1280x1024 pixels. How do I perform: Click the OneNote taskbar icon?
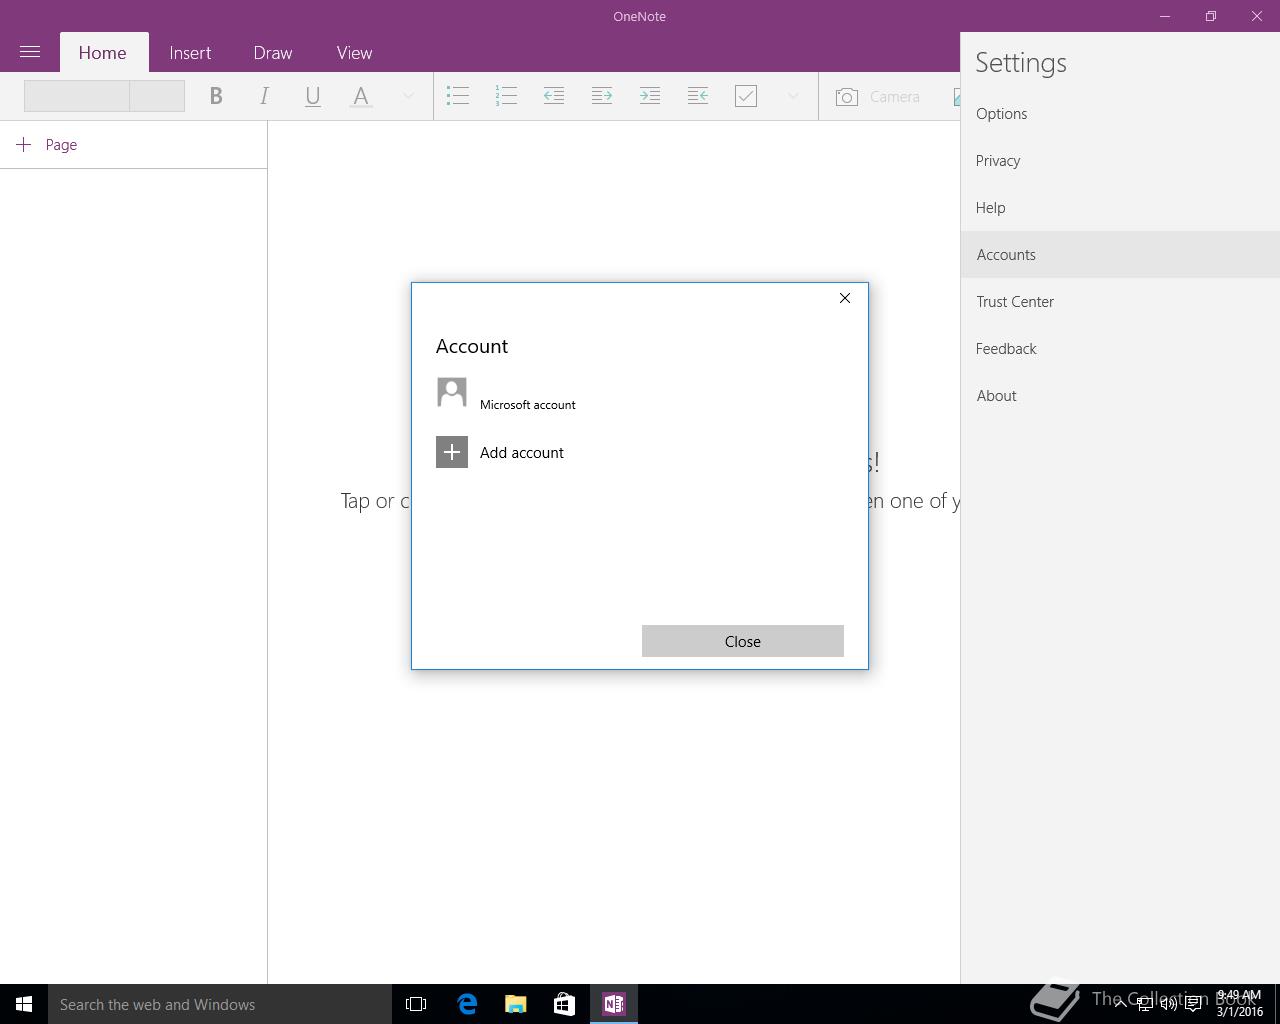tap(614, 1004)
